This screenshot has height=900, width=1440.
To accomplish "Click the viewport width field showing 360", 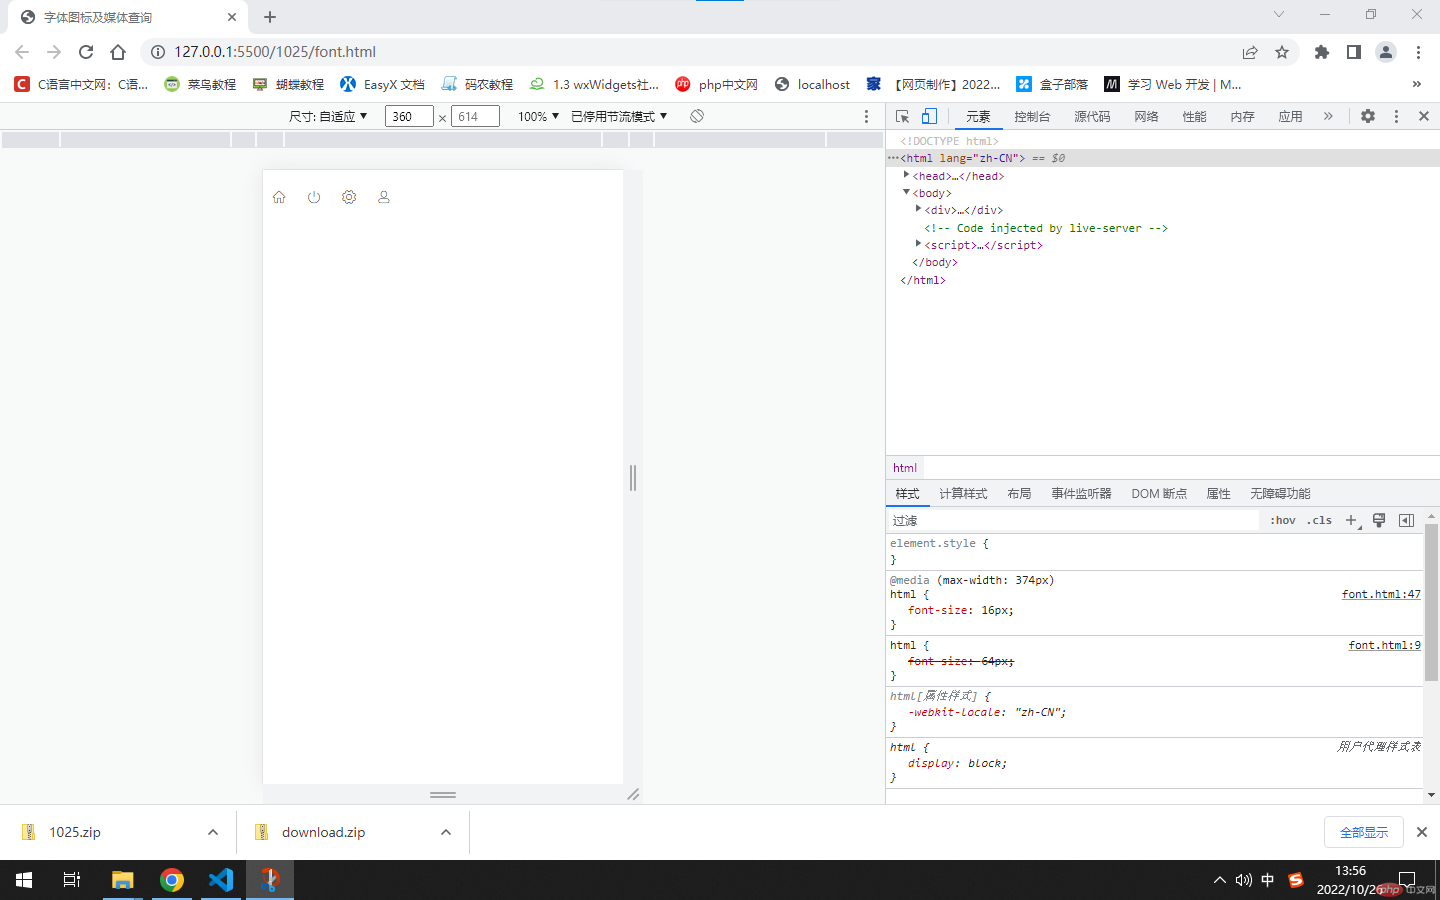I will click(409, 116).
